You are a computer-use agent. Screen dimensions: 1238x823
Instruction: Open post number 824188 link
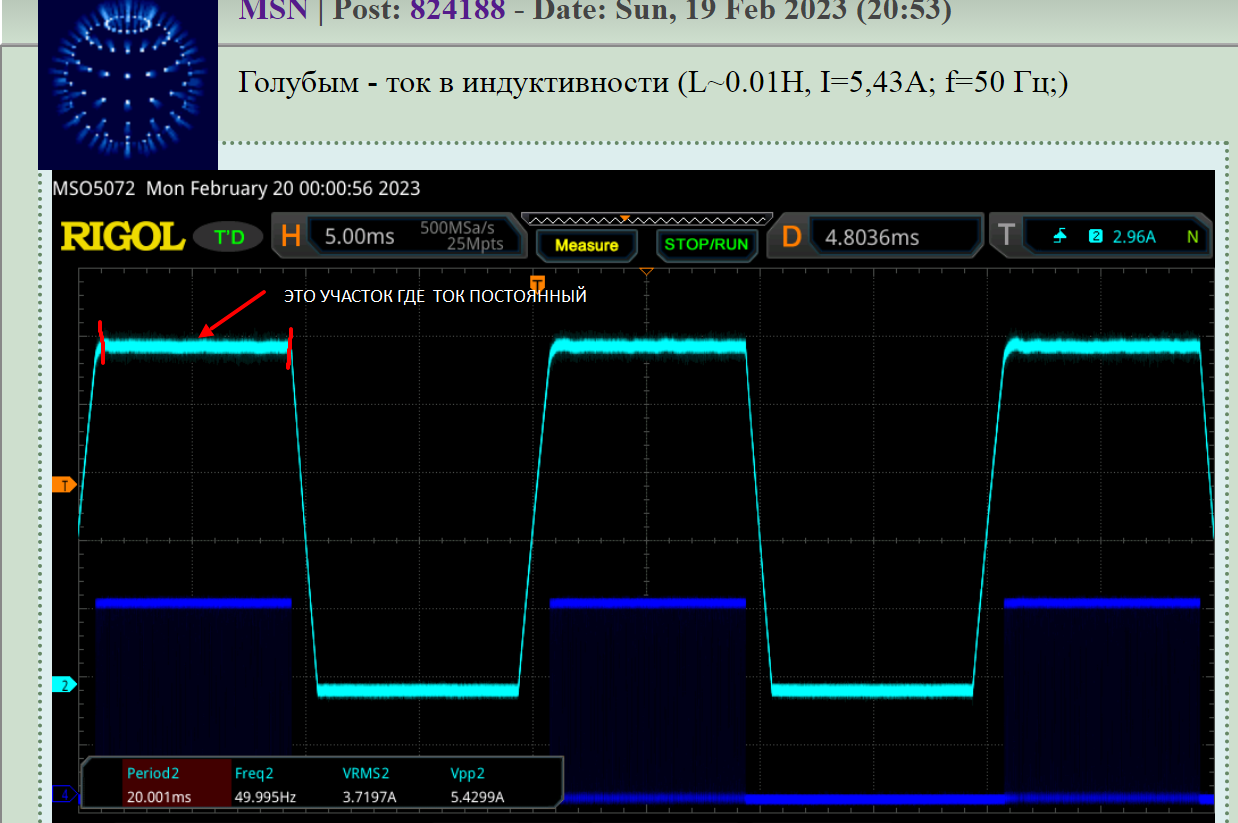tap(457, 10)
